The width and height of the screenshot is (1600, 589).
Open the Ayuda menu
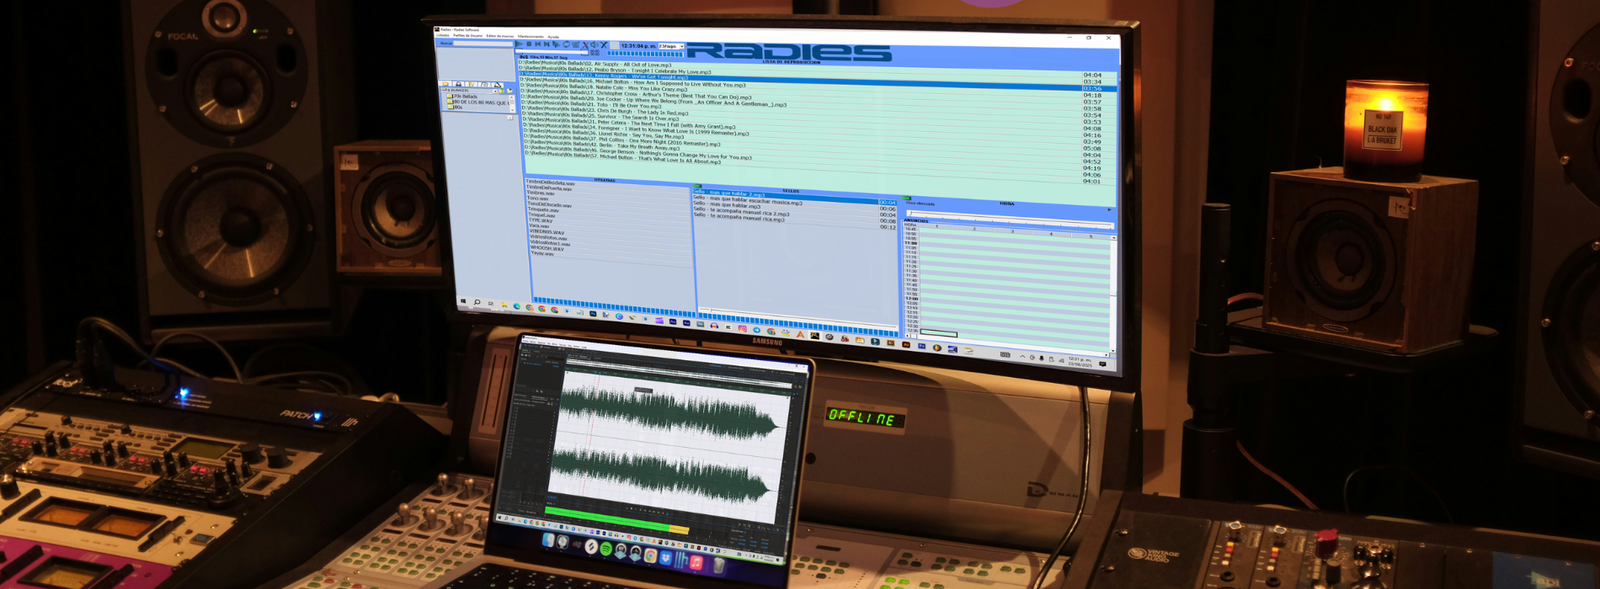point(553,37)
